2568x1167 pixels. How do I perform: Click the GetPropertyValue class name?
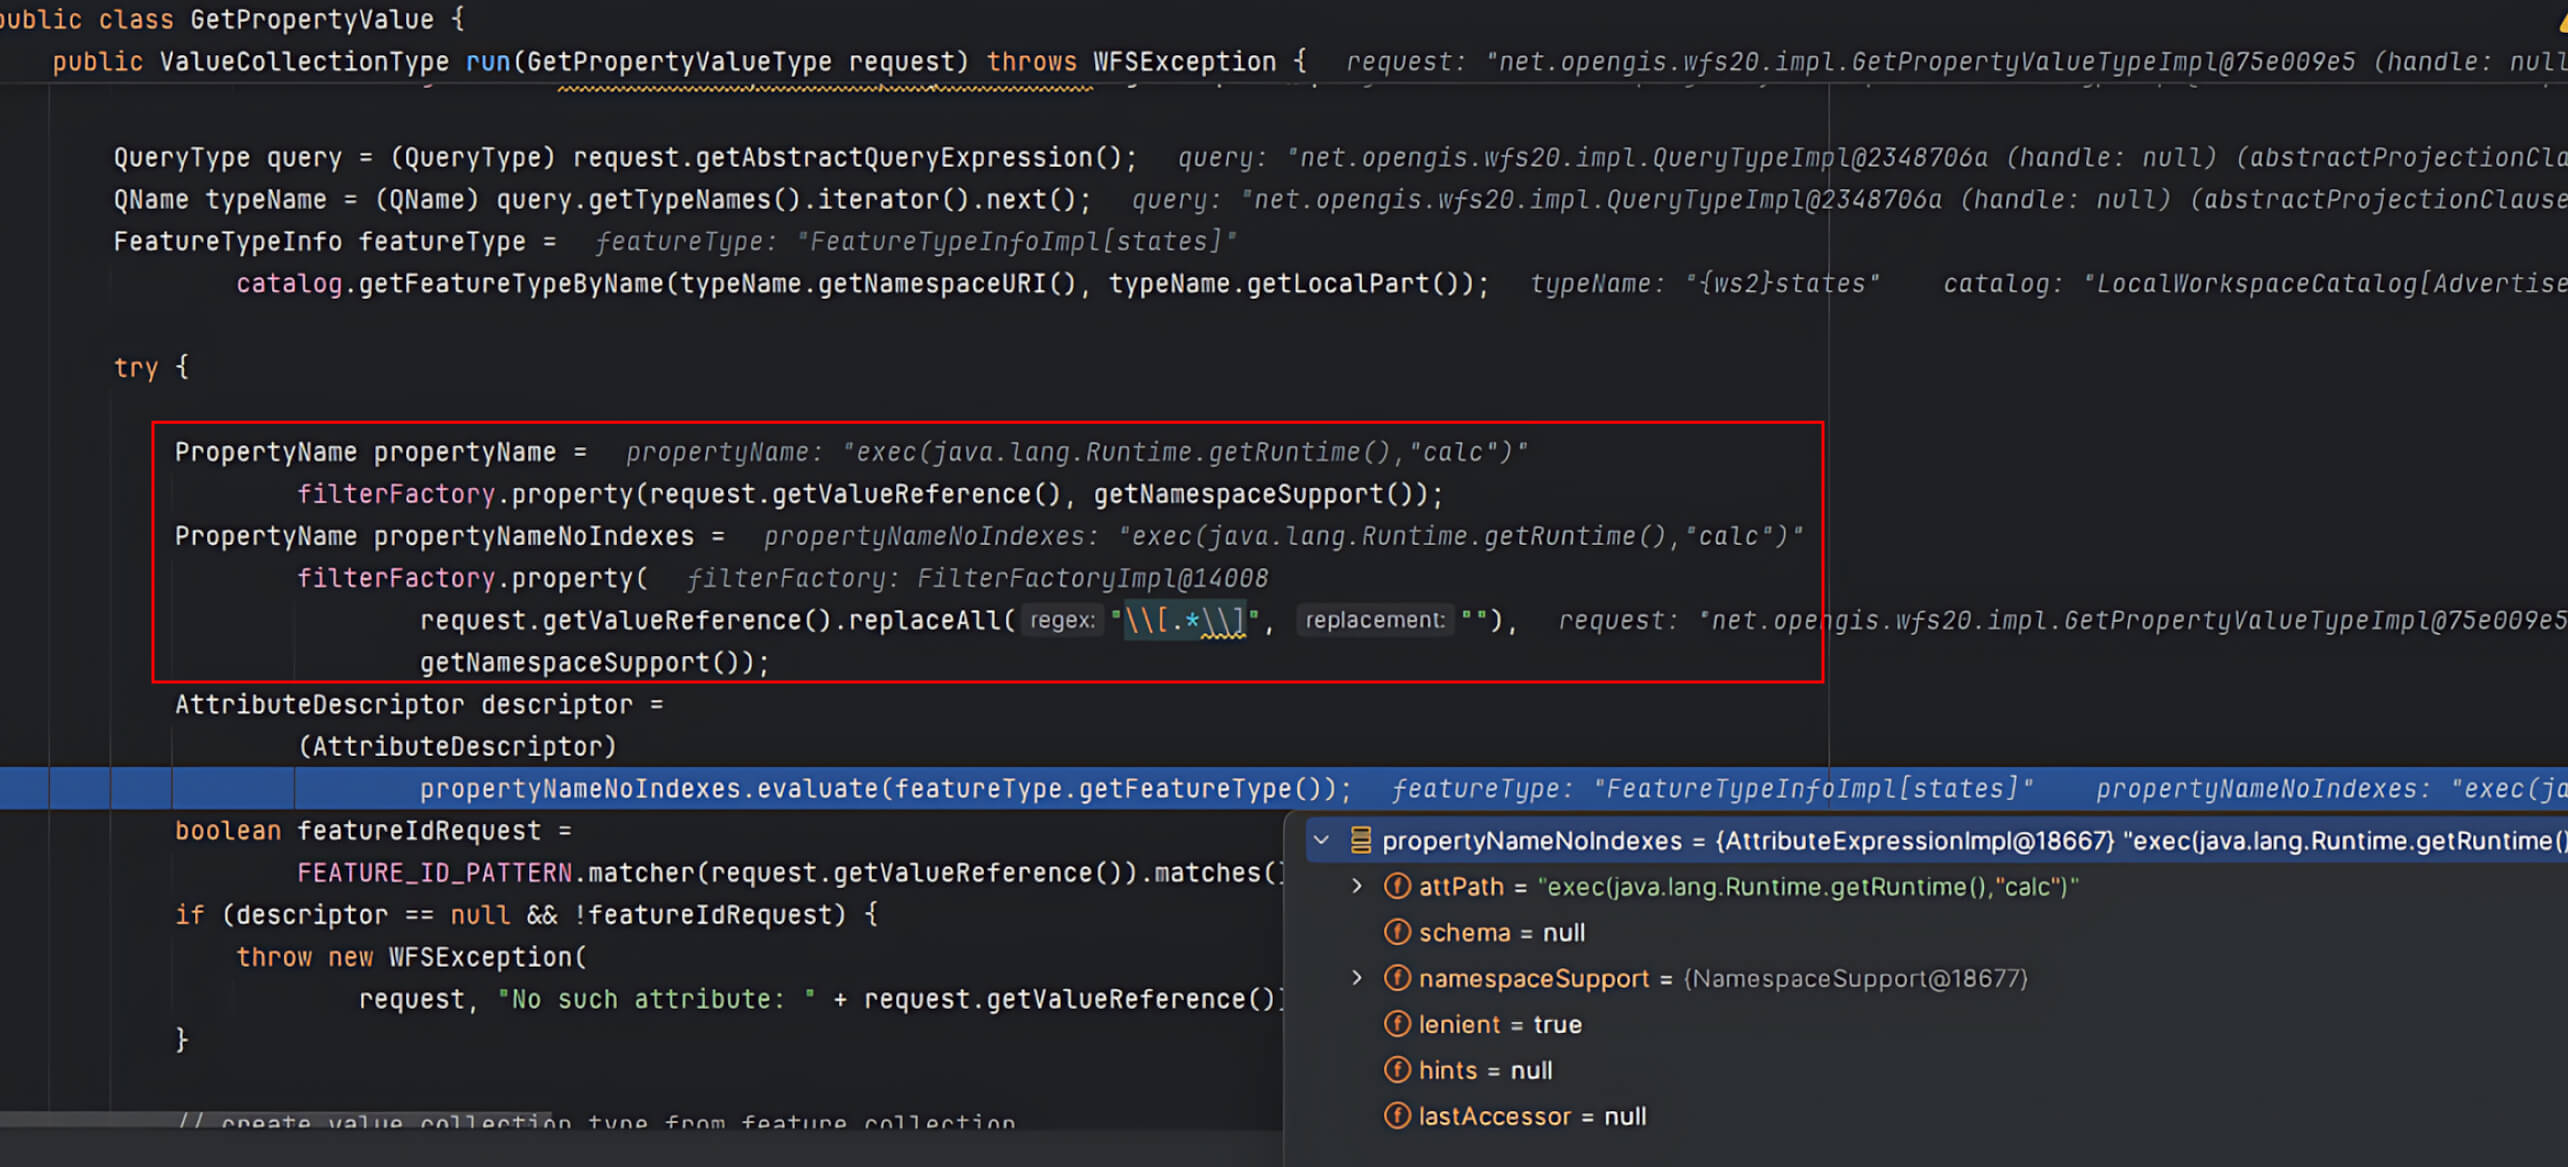click(317, 19)
